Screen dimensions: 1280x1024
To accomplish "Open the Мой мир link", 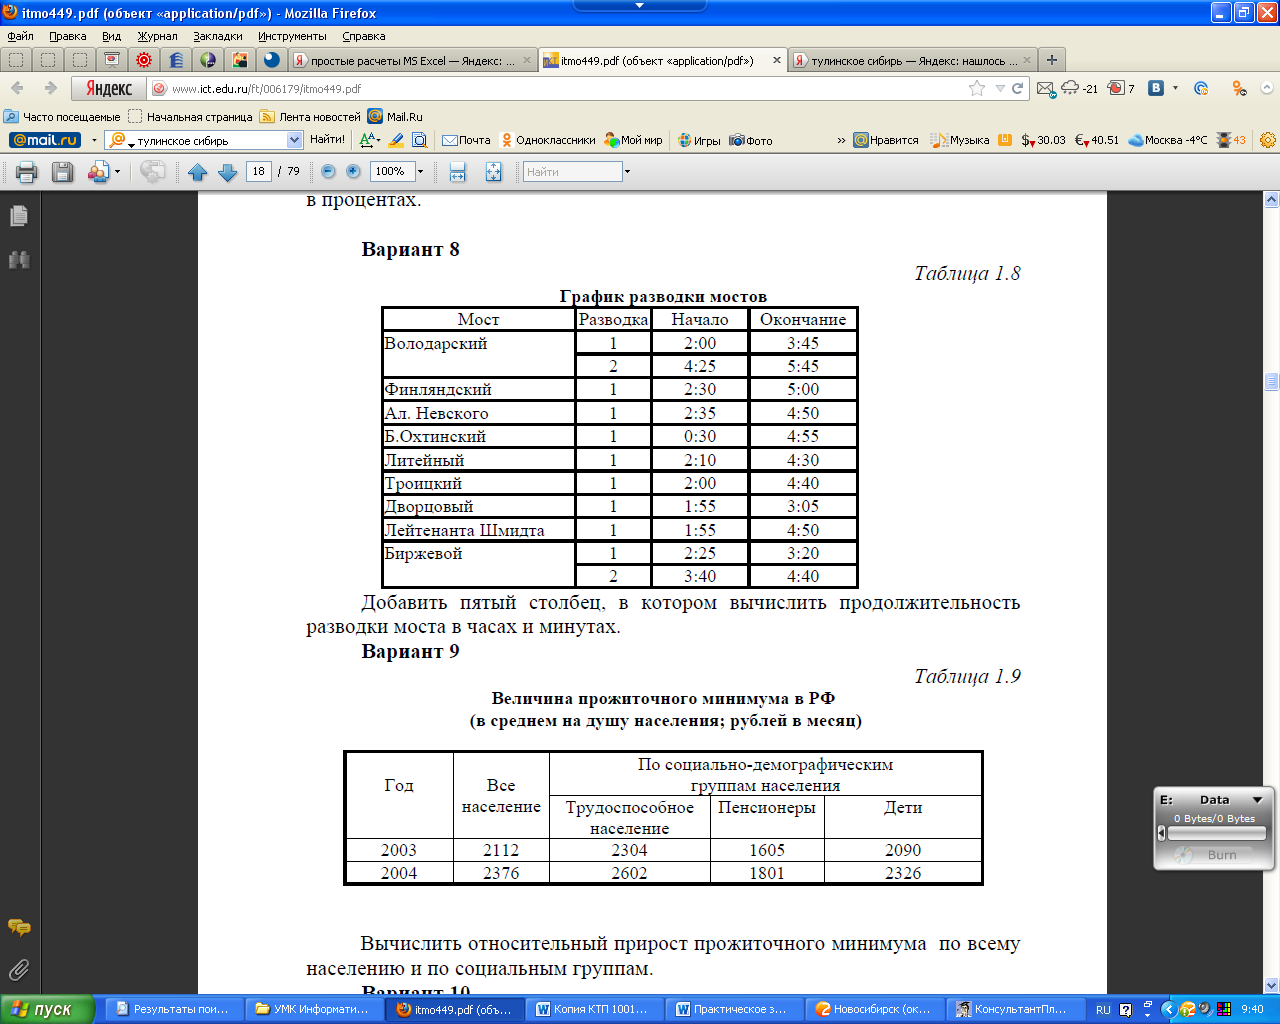I will pos(634,140).
